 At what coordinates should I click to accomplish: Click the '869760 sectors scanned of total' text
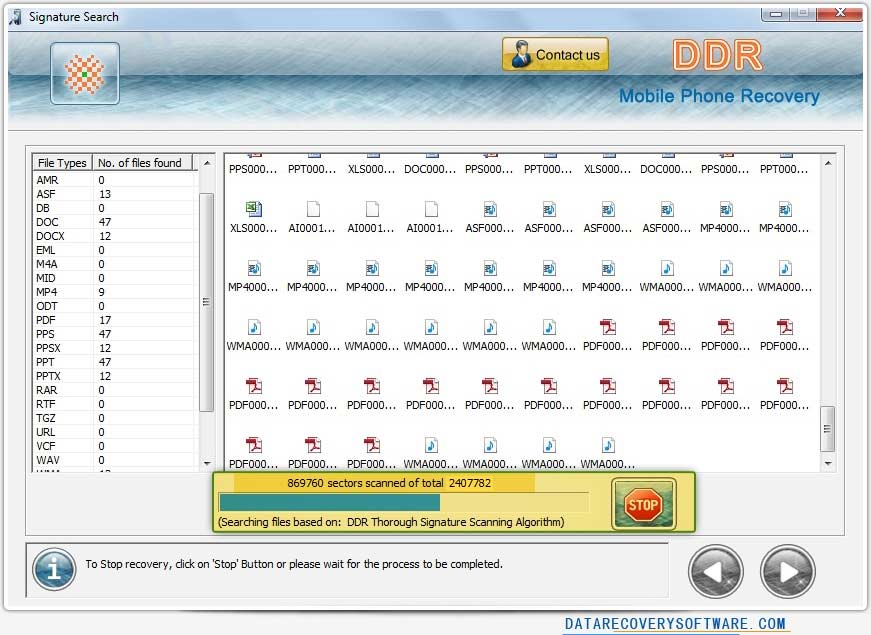pyautogui.click(x=365, y=483)
